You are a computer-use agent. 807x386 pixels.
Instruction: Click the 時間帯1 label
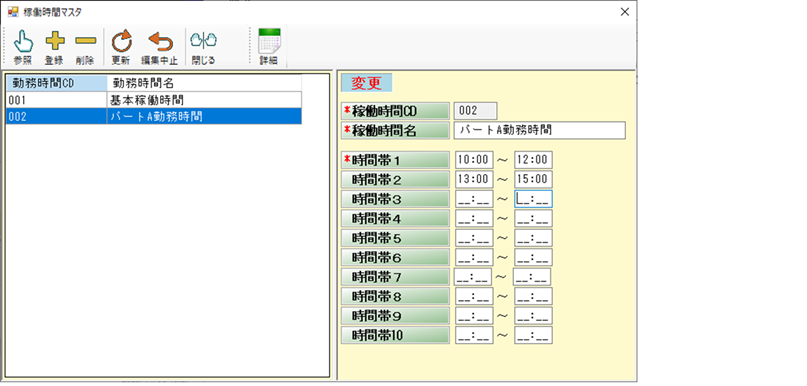(x=395, y=160)
